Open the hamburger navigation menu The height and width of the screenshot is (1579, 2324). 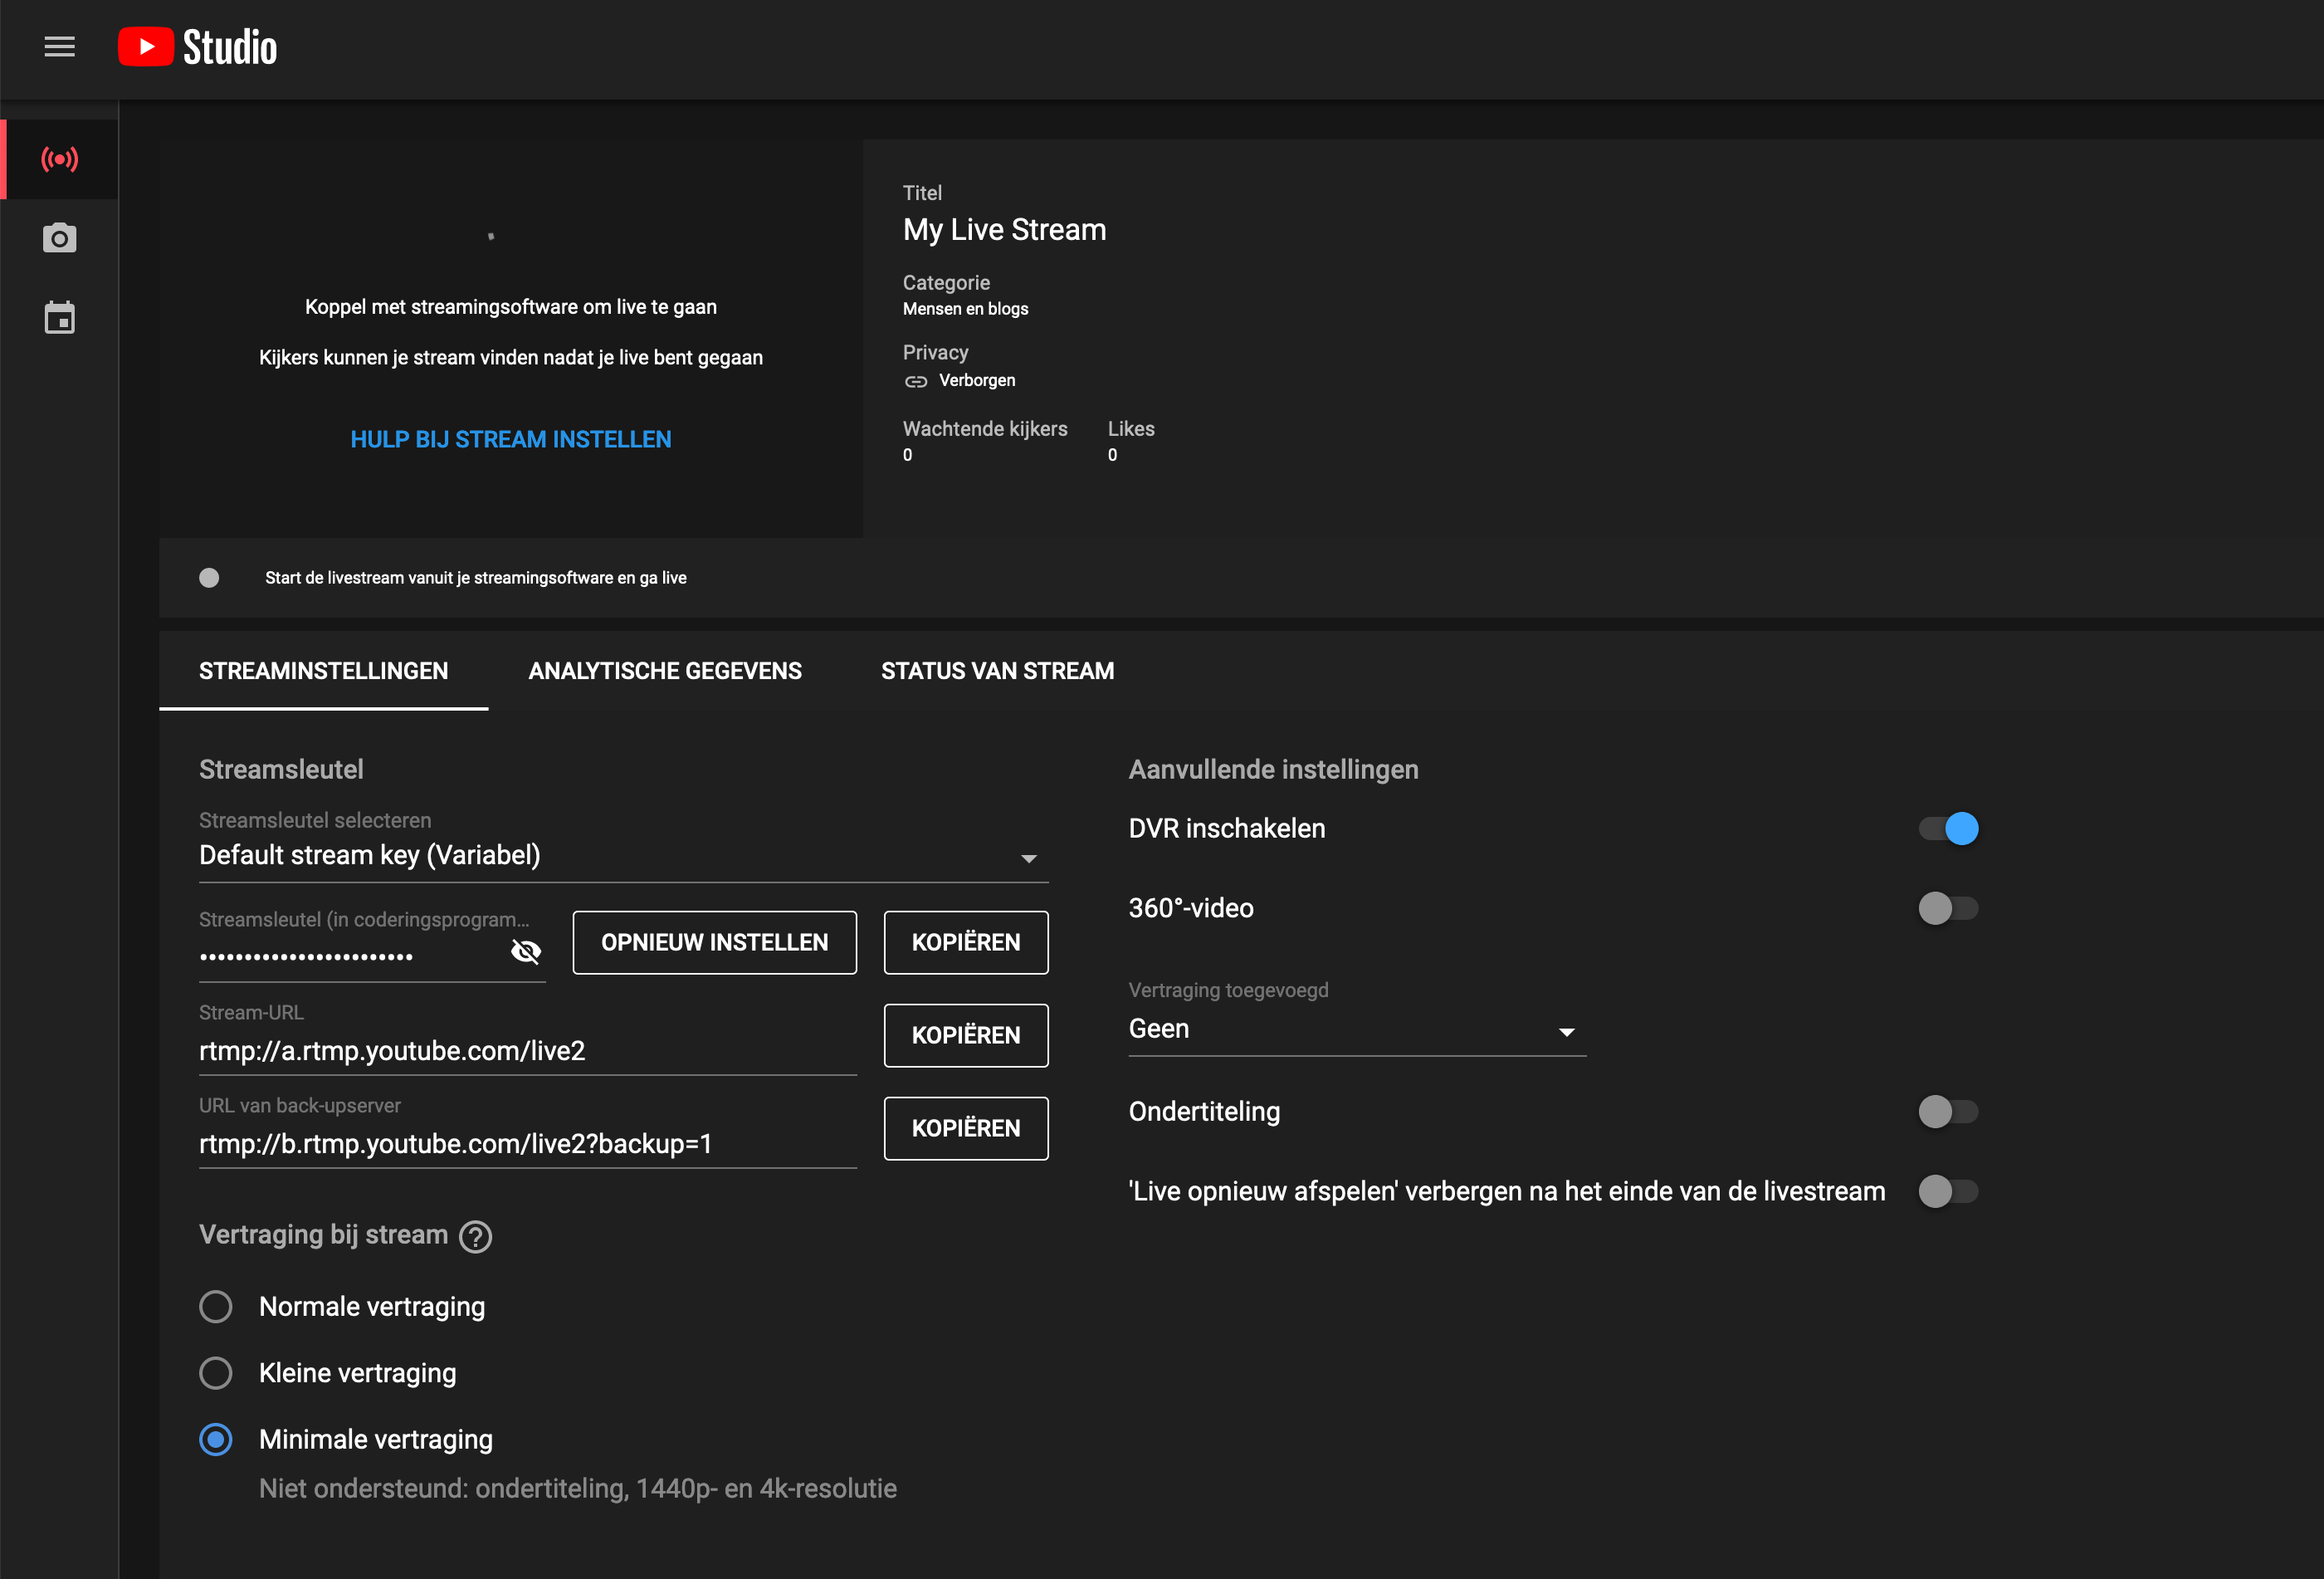click(59, 47)
